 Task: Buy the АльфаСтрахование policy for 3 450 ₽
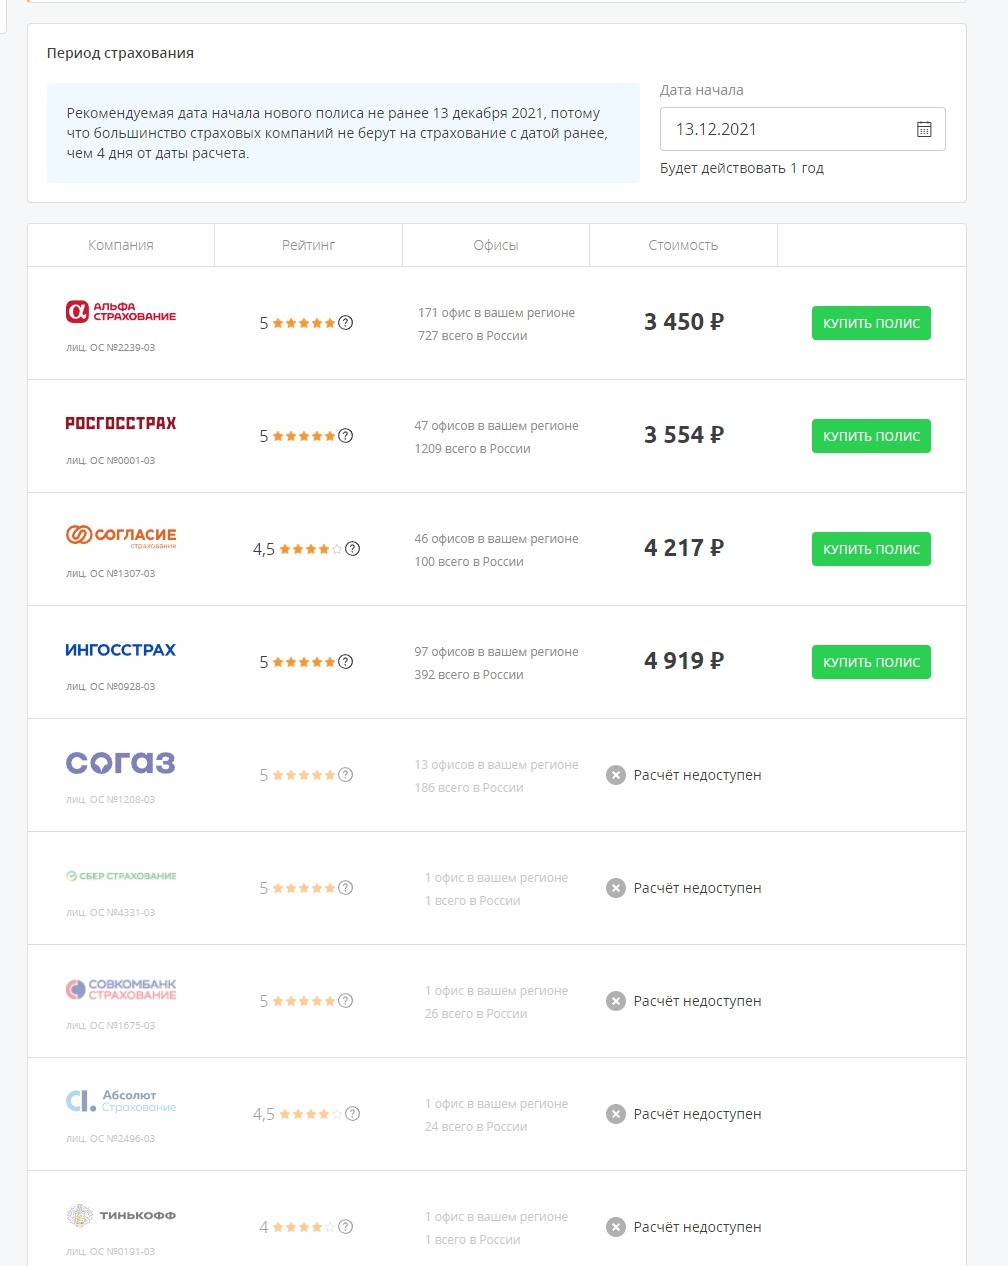(871, 323)
